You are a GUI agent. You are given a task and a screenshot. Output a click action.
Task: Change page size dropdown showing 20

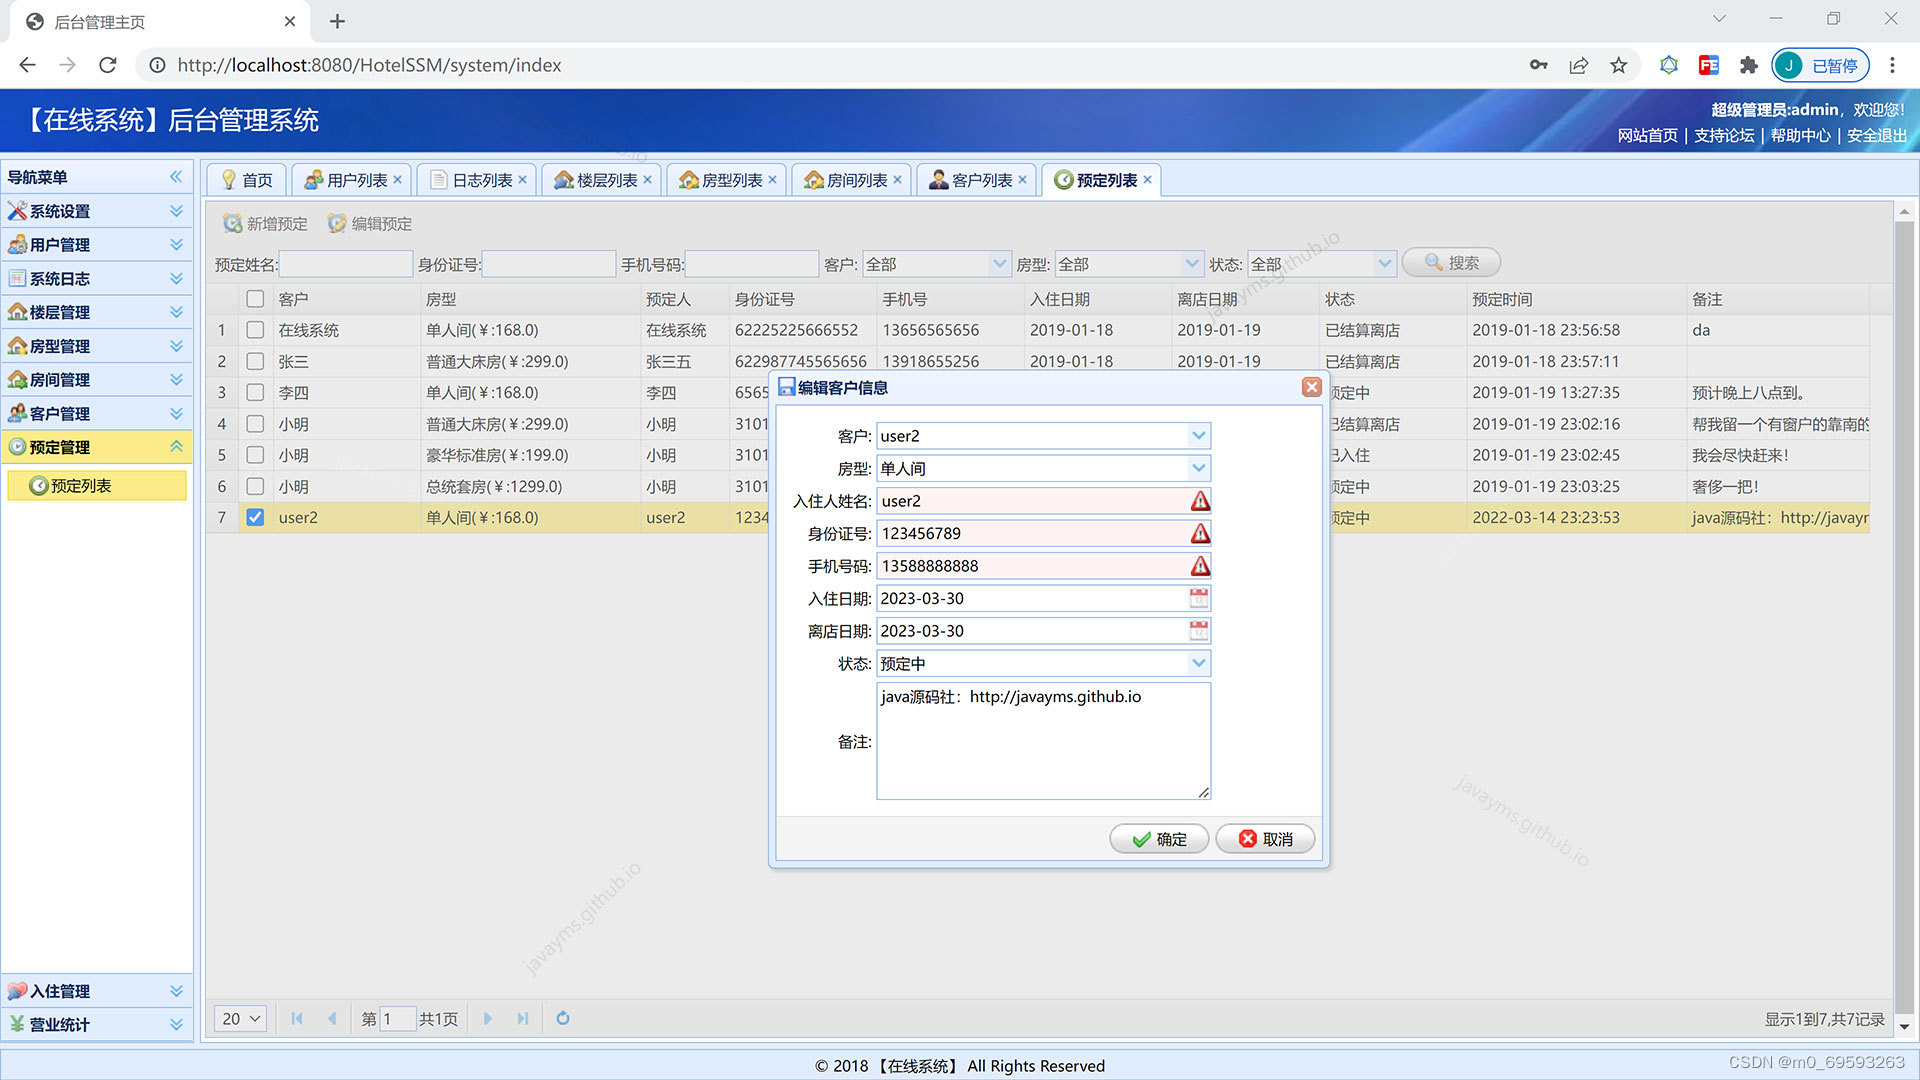[241, 1018]
